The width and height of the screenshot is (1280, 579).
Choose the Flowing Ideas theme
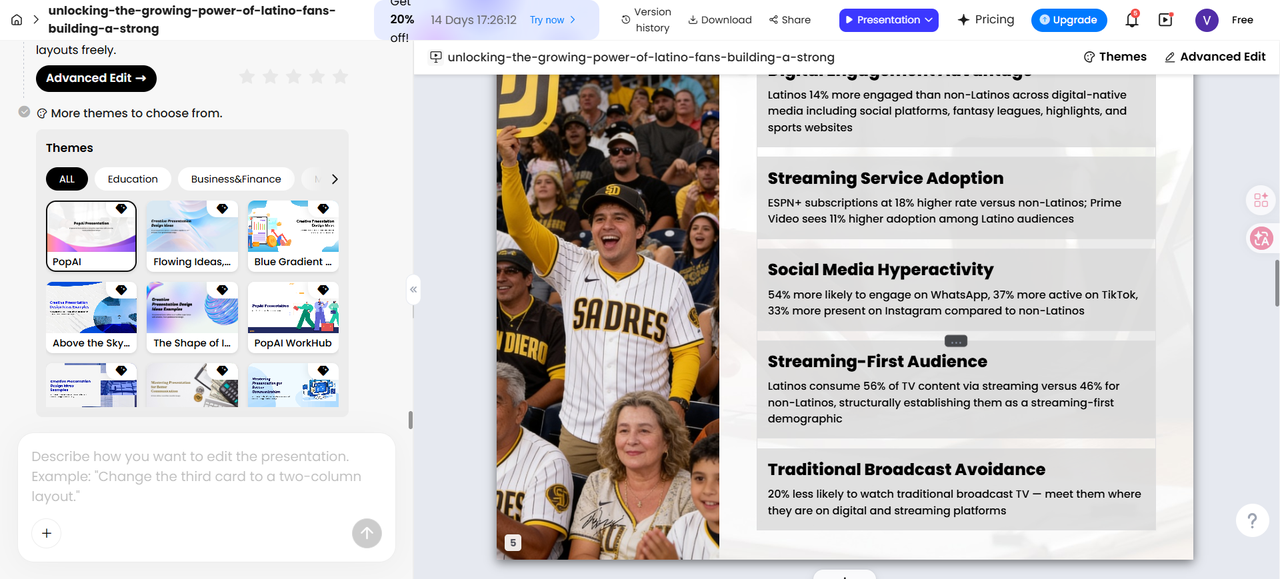tap(192, 236)
